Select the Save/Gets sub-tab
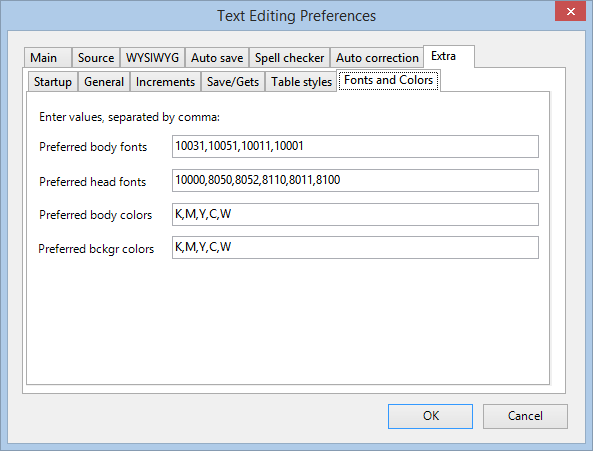The width and height of the screenshot is (593, 451). pos(233,82)
